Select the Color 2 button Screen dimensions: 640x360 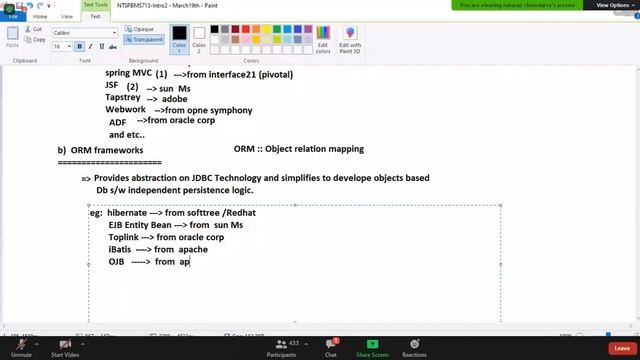(x=199, y=39)
